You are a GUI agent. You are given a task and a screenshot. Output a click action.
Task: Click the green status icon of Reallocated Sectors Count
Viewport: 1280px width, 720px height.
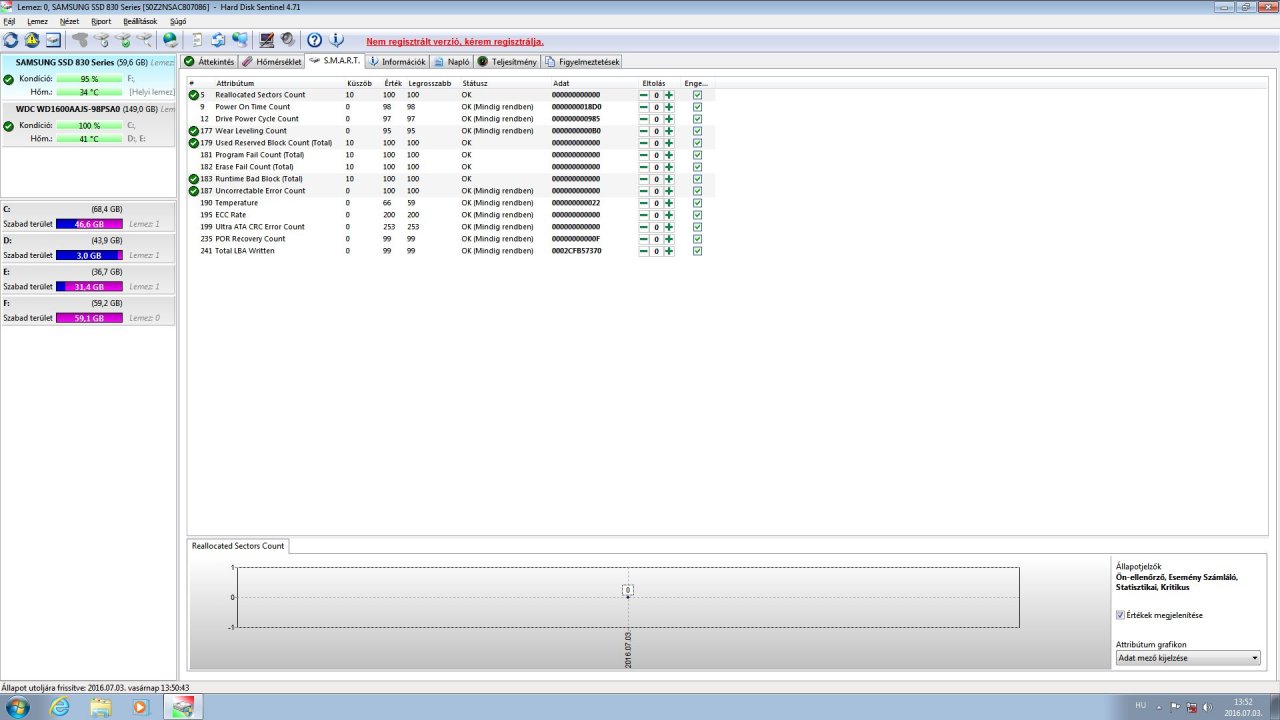pos(194,95)
